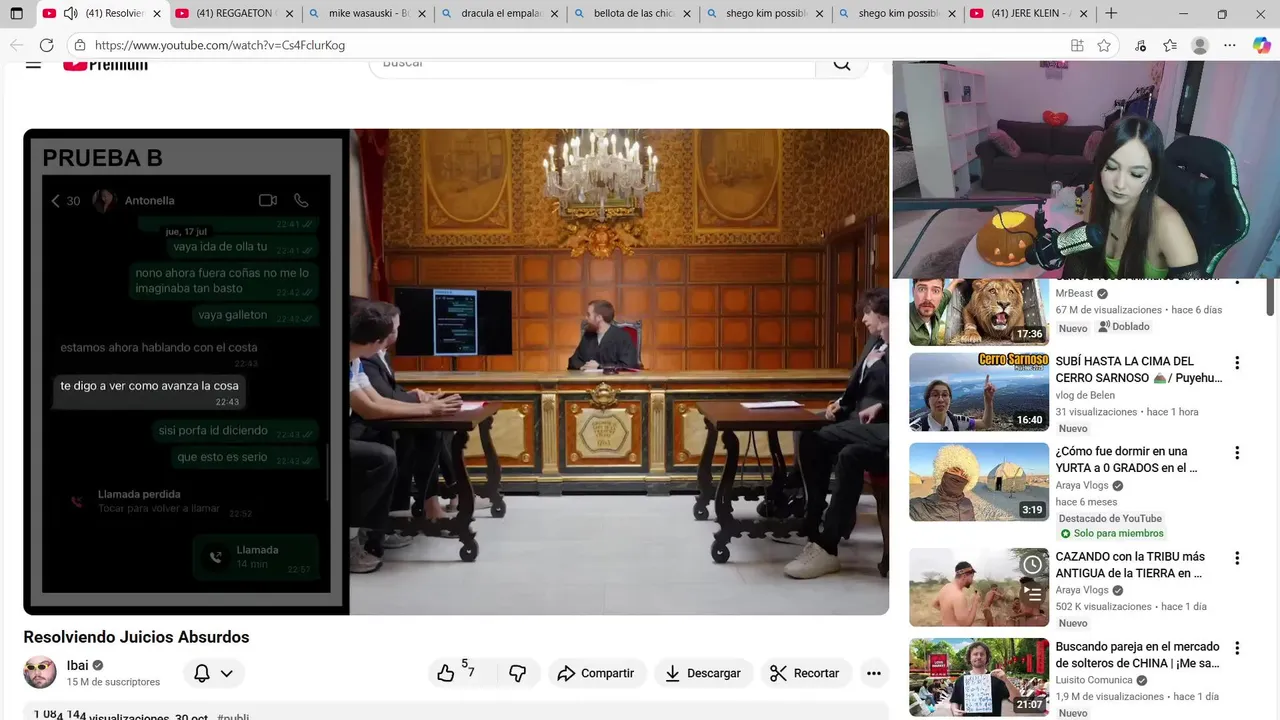Open SUBÍ HASTA LA CIMA video title
Screen dimensions: 1280x720
coord(1138,369)
